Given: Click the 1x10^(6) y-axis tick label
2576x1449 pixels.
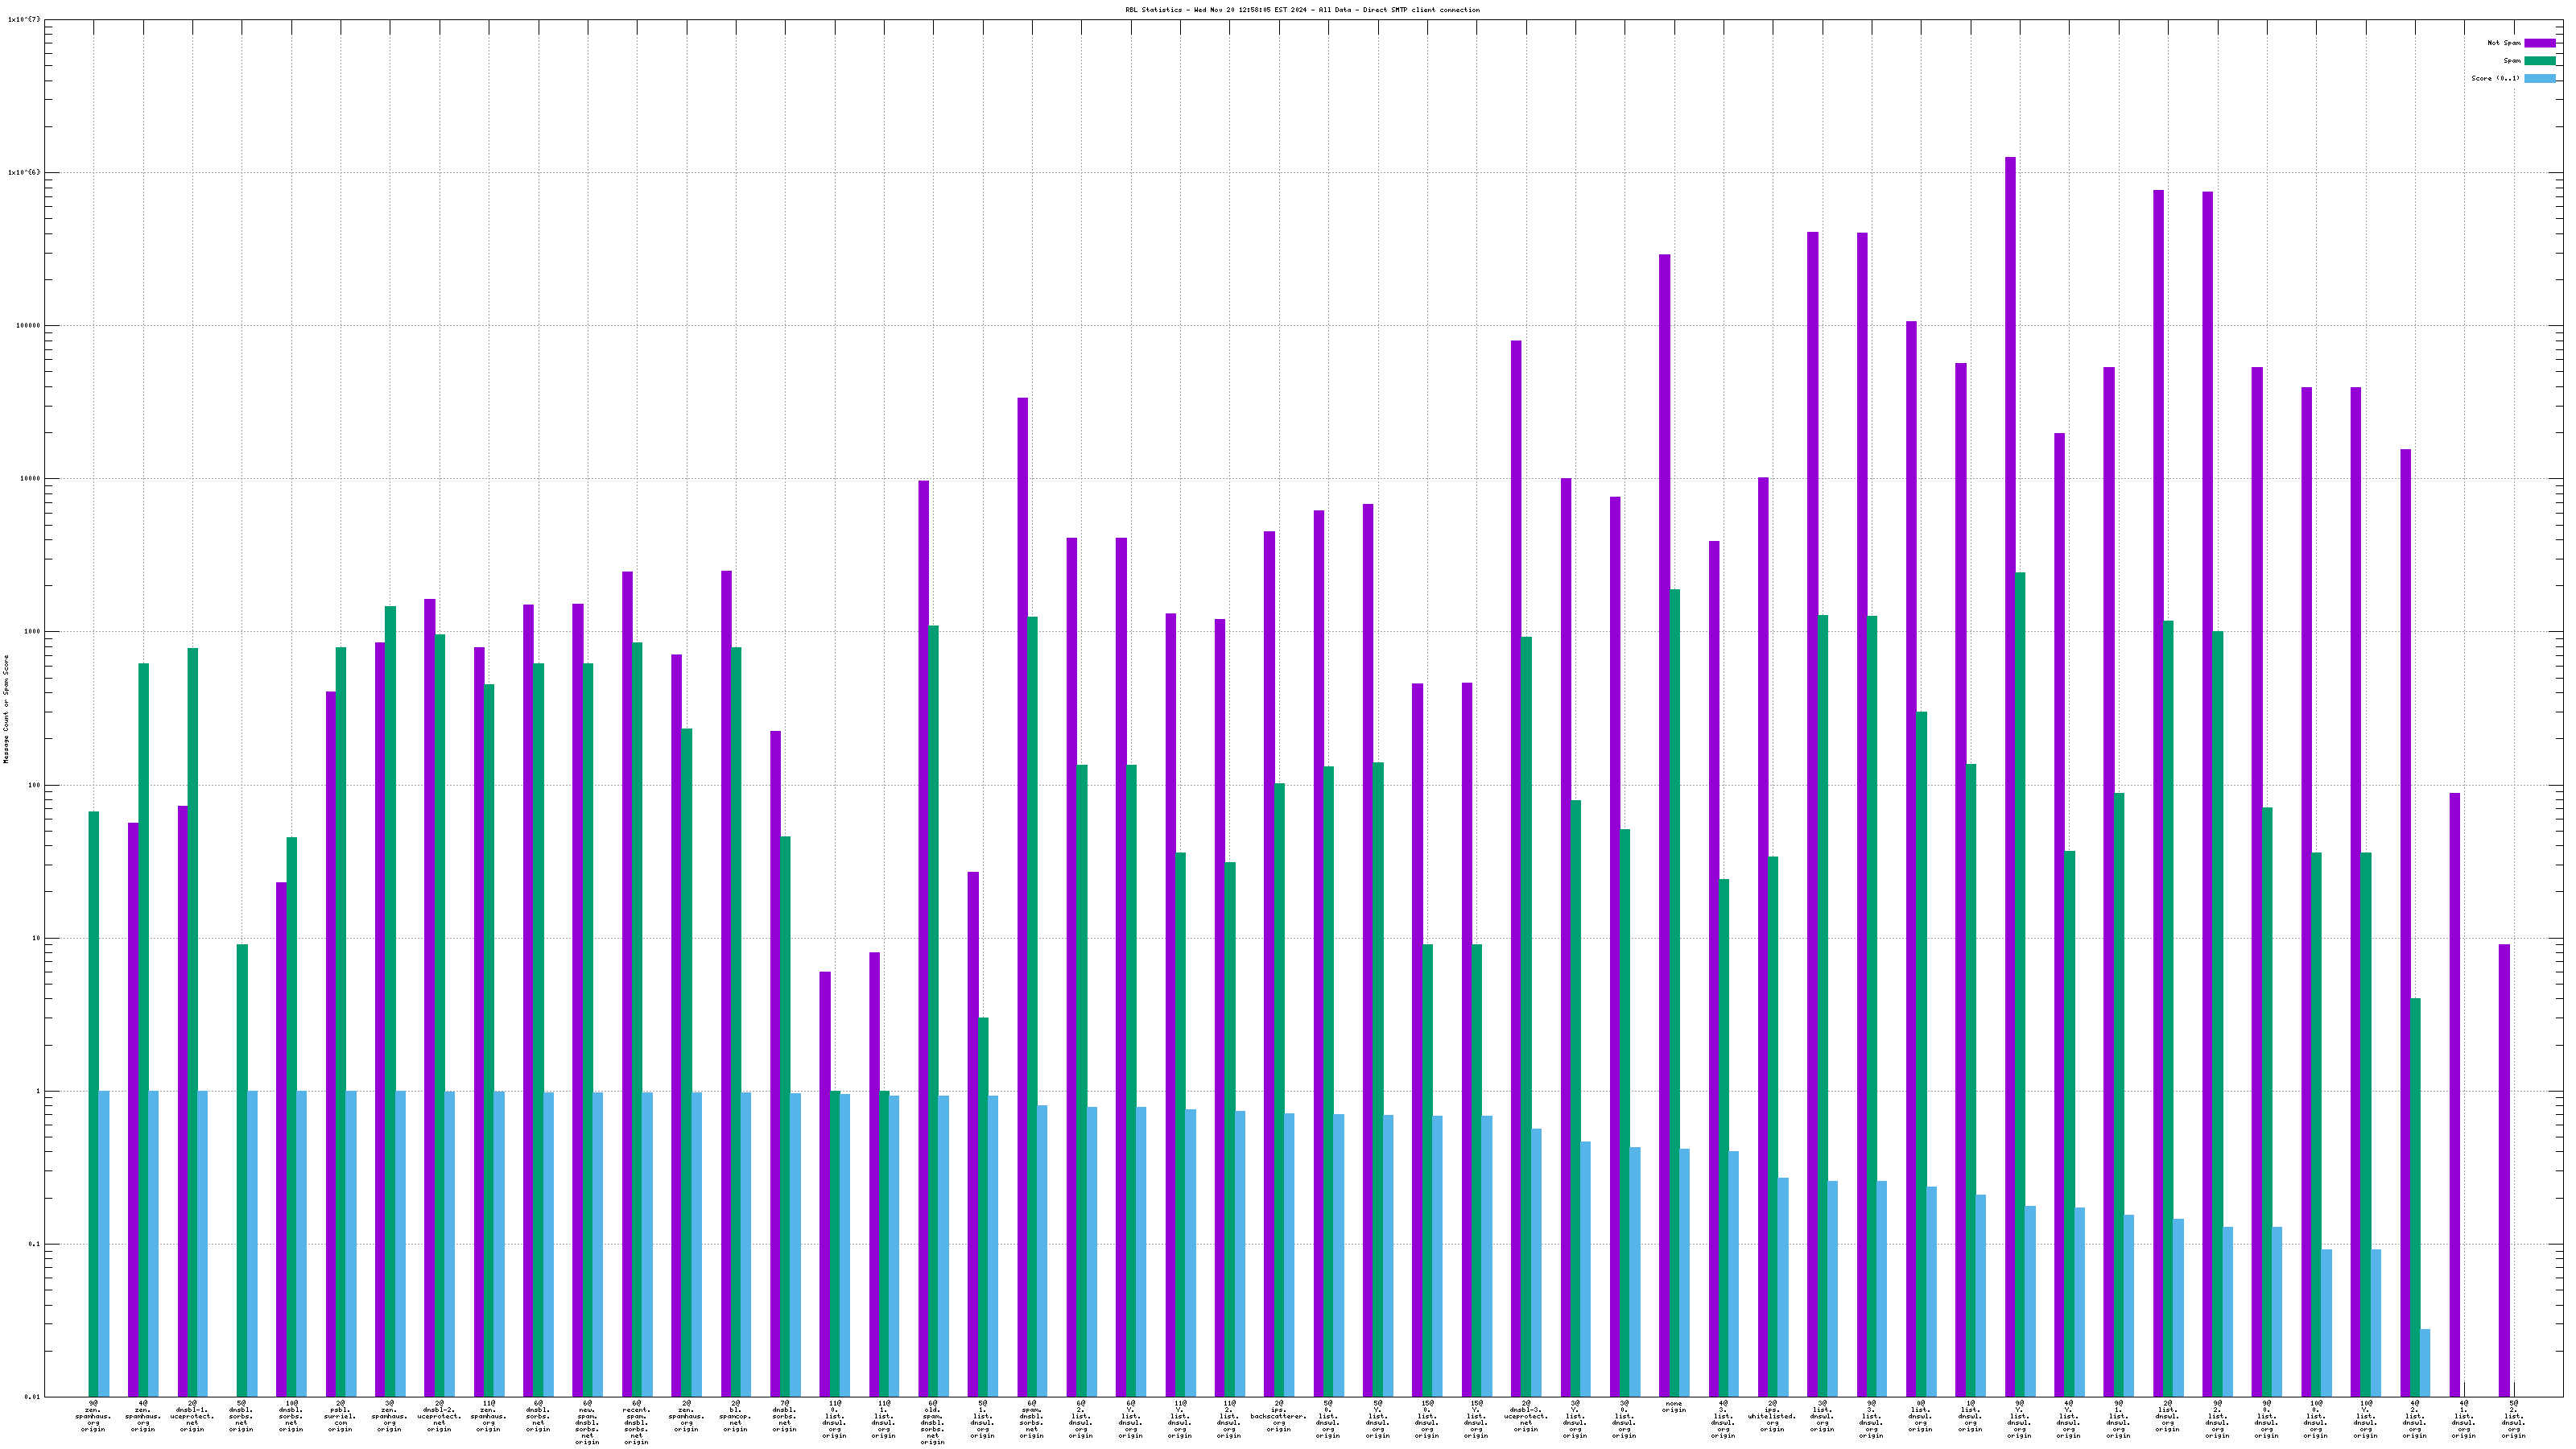Looking at the screenshot, I should 25,172.
